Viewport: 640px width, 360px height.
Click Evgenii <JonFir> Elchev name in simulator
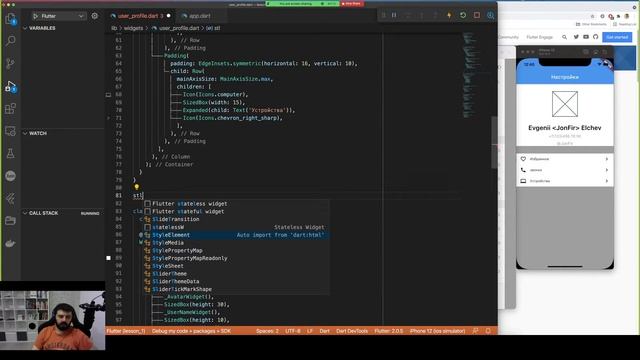coord(565,128)
